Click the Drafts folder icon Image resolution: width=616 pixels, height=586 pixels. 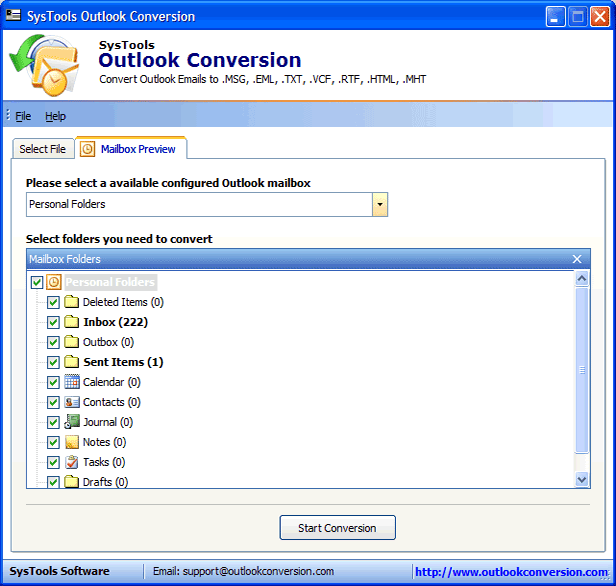click(72, 482)
